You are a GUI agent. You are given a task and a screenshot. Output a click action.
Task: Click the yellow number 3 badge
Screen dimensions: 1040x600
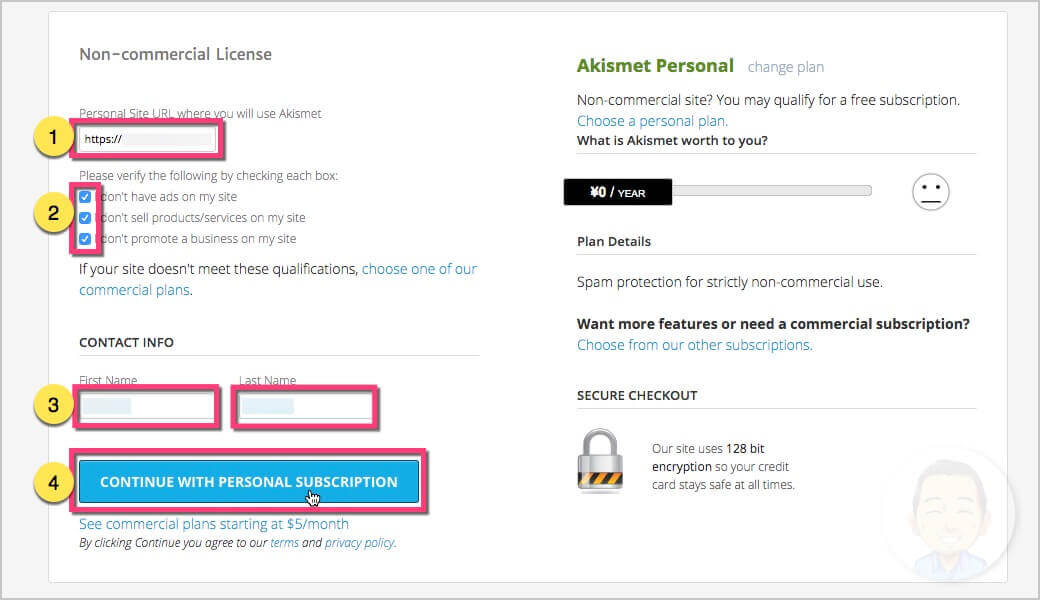53,404
